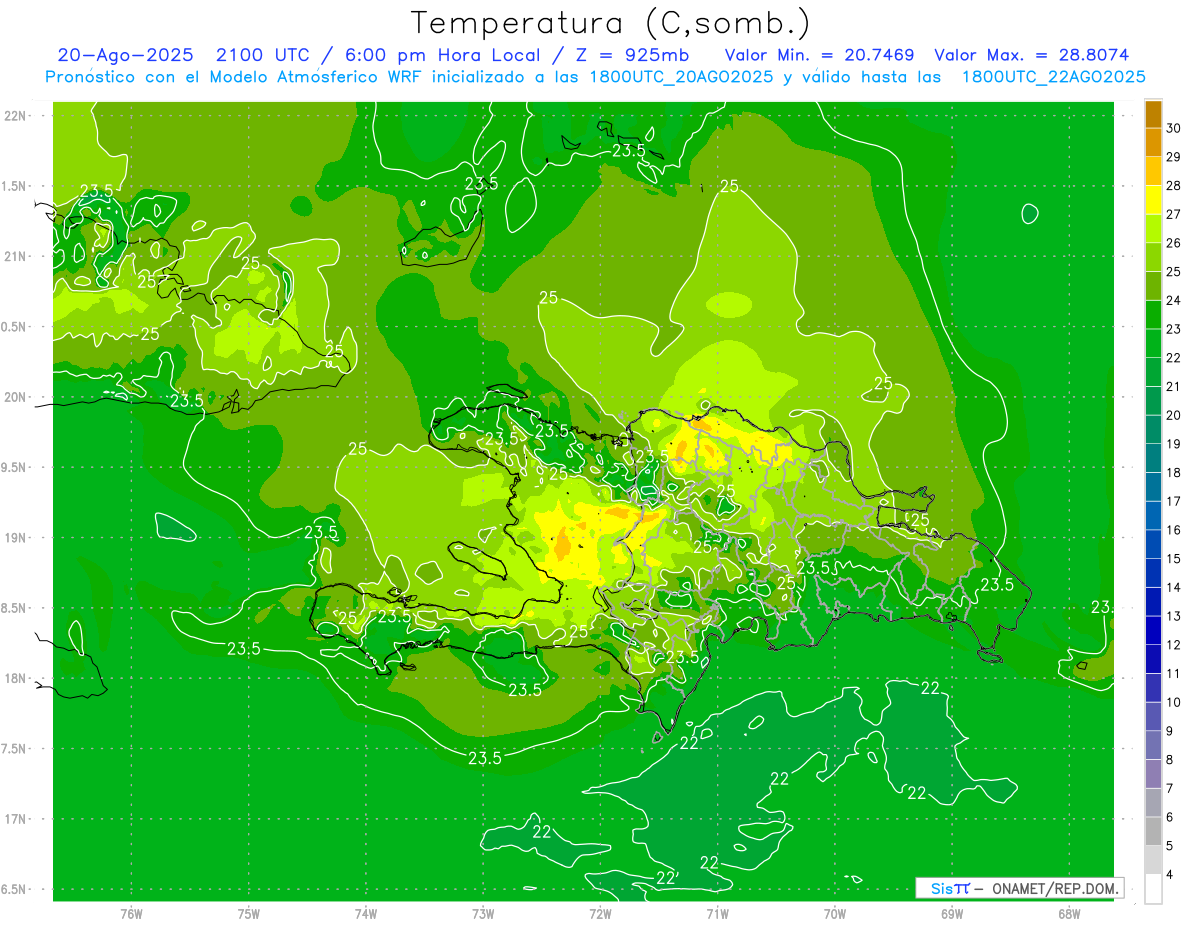Click the colorbar scale label 29

click(1174, 157)
